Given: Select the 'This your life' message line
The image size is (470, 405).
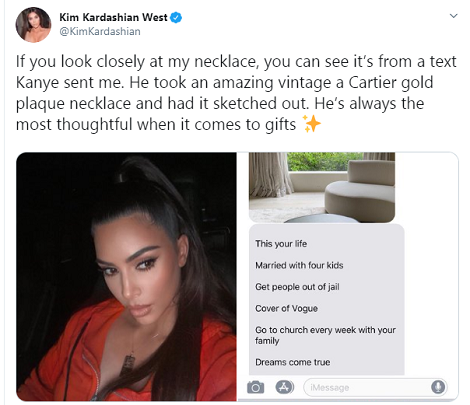Looking at the screenshot, I should 281,244.
